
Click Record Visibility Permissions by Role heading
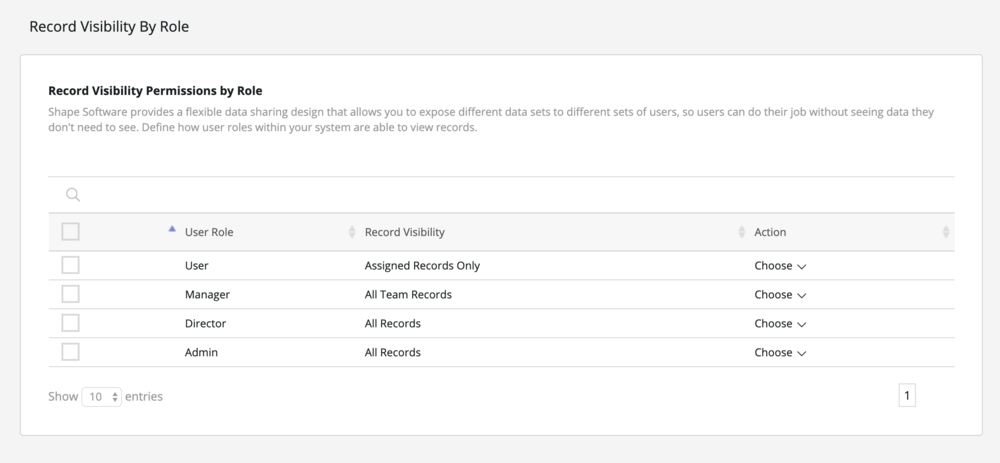(x=155, y=91)
